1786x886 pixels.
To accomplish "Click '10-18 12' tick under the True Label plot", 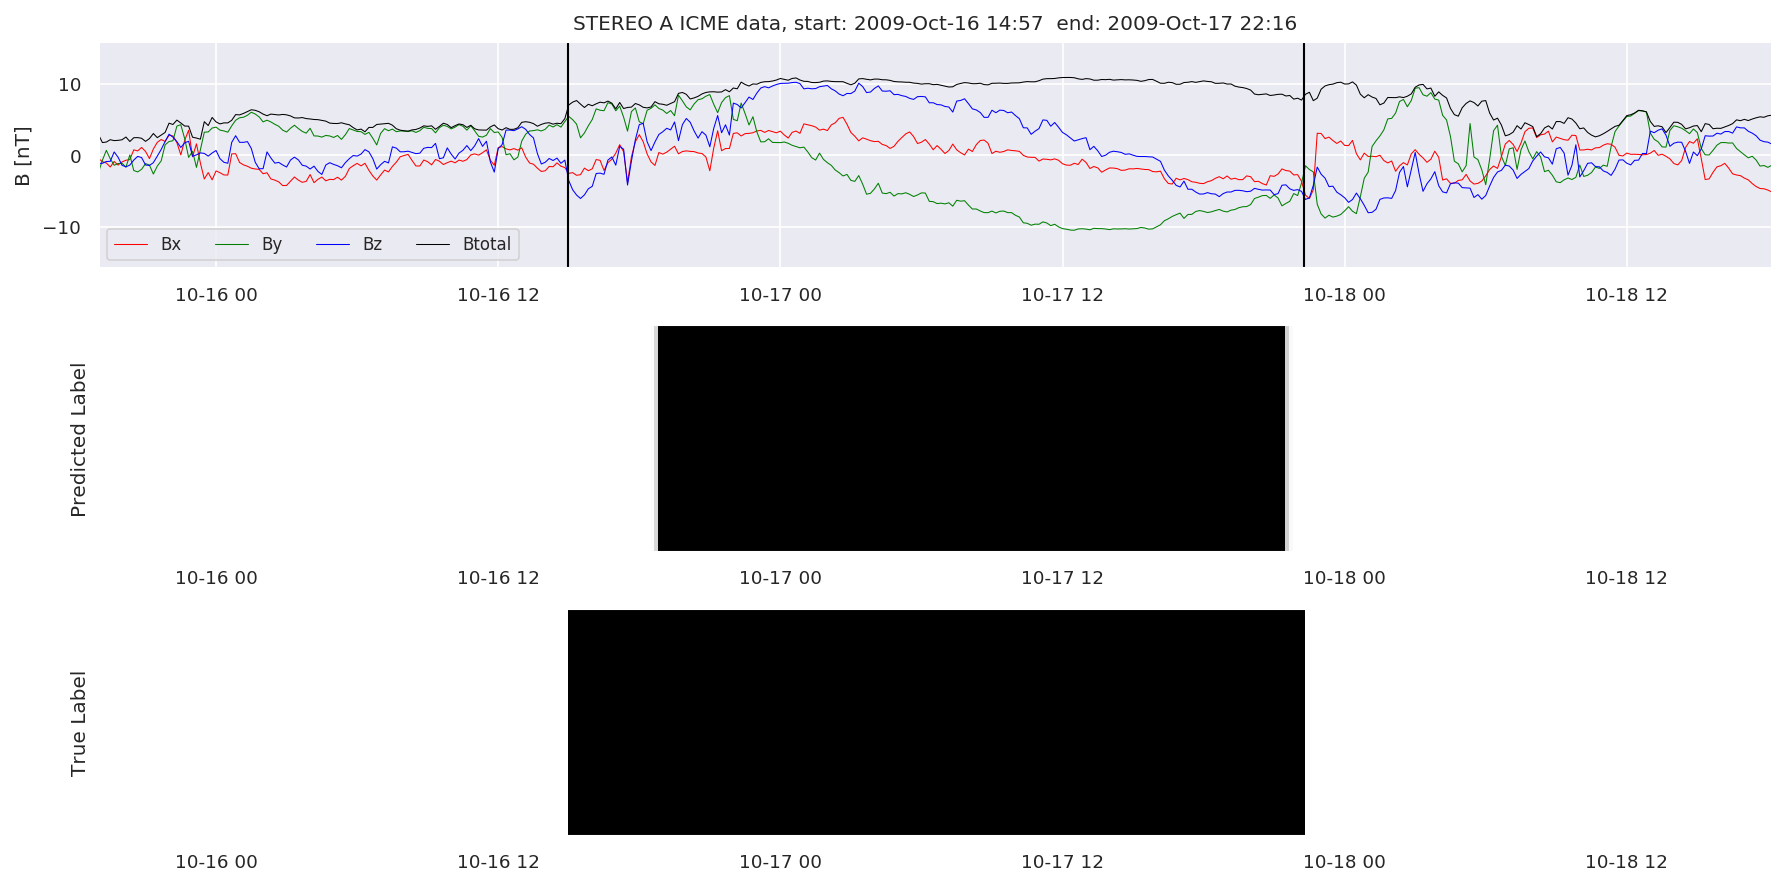I will 1626,862.
